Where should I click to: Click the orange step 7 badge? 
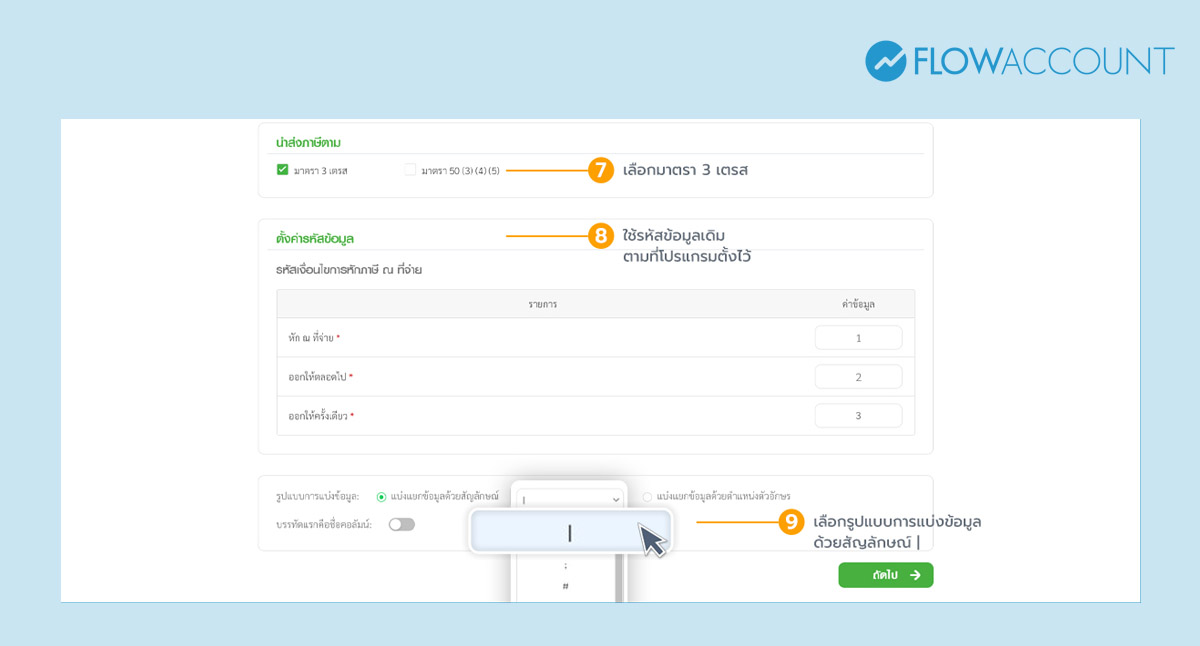tap(600, 170)
